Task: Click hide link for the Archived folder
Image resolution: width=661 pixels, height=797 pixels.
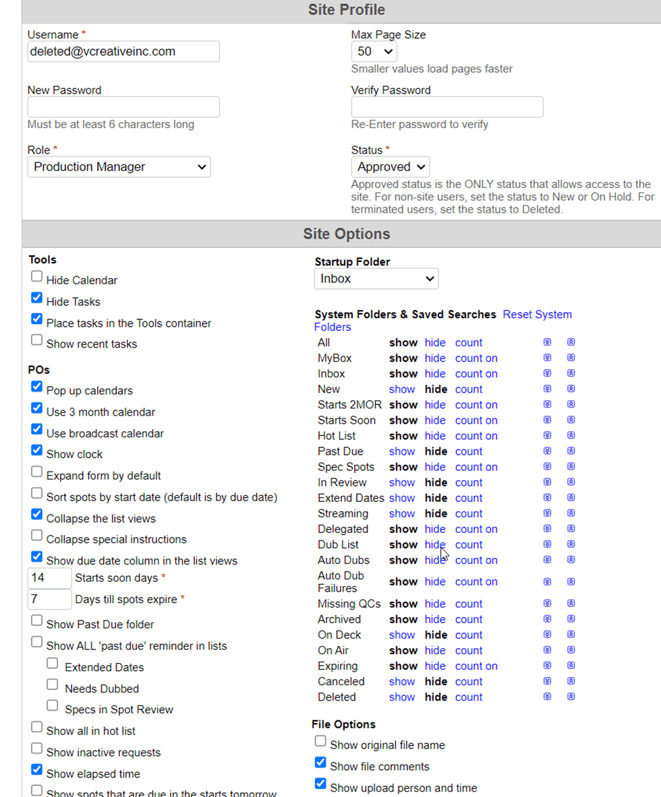Action: 435,619
